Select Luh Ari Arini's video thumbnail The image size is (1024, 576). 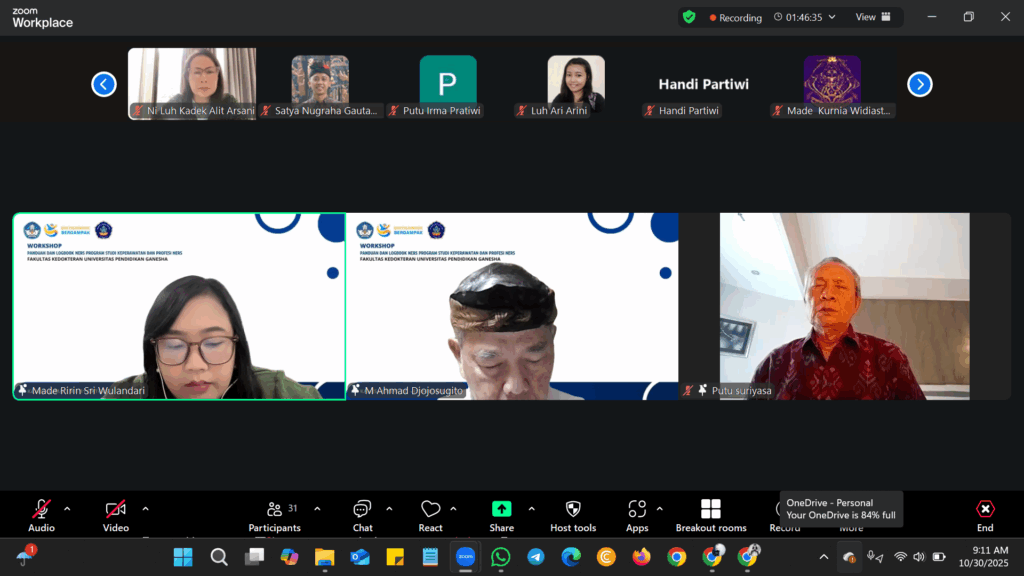[x=576, y=82]
